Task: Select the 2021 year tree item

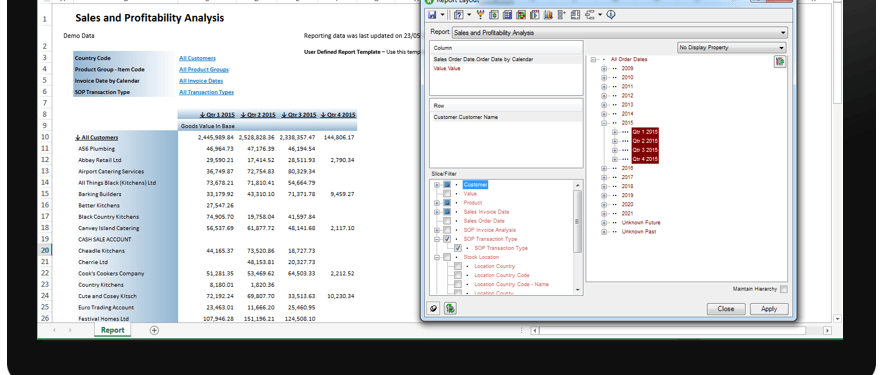Action: [627, 213]
